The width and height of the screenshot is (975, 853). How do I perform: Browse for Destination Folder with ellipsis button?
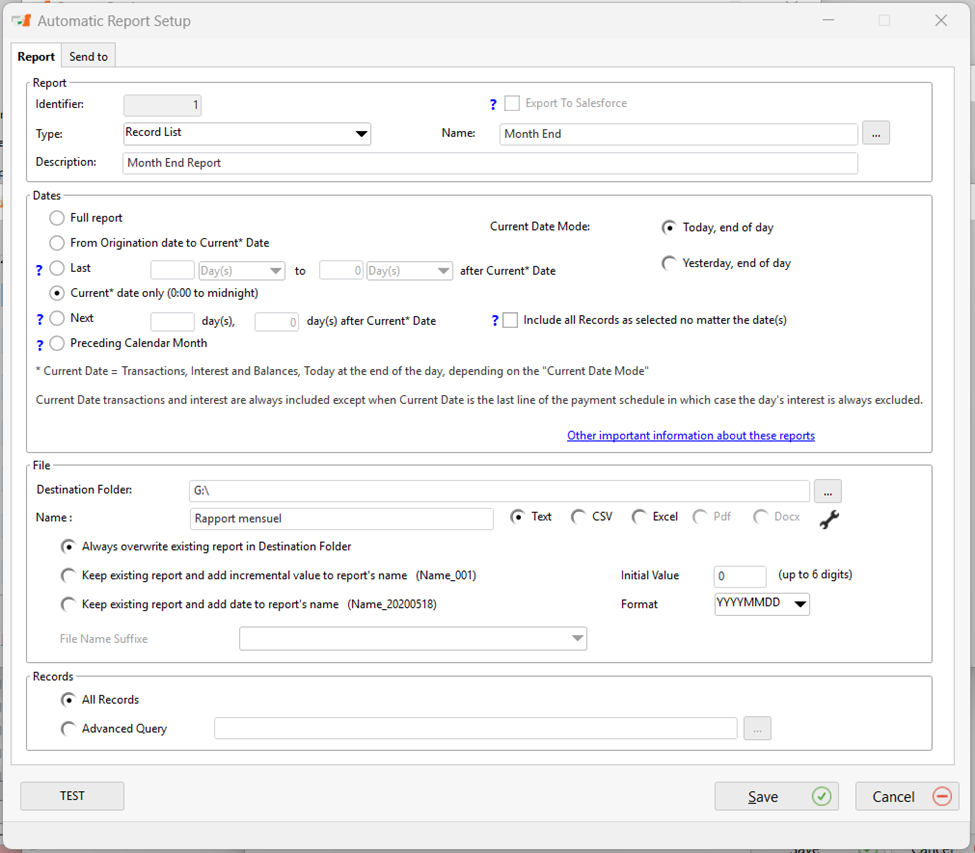[827, 491]
